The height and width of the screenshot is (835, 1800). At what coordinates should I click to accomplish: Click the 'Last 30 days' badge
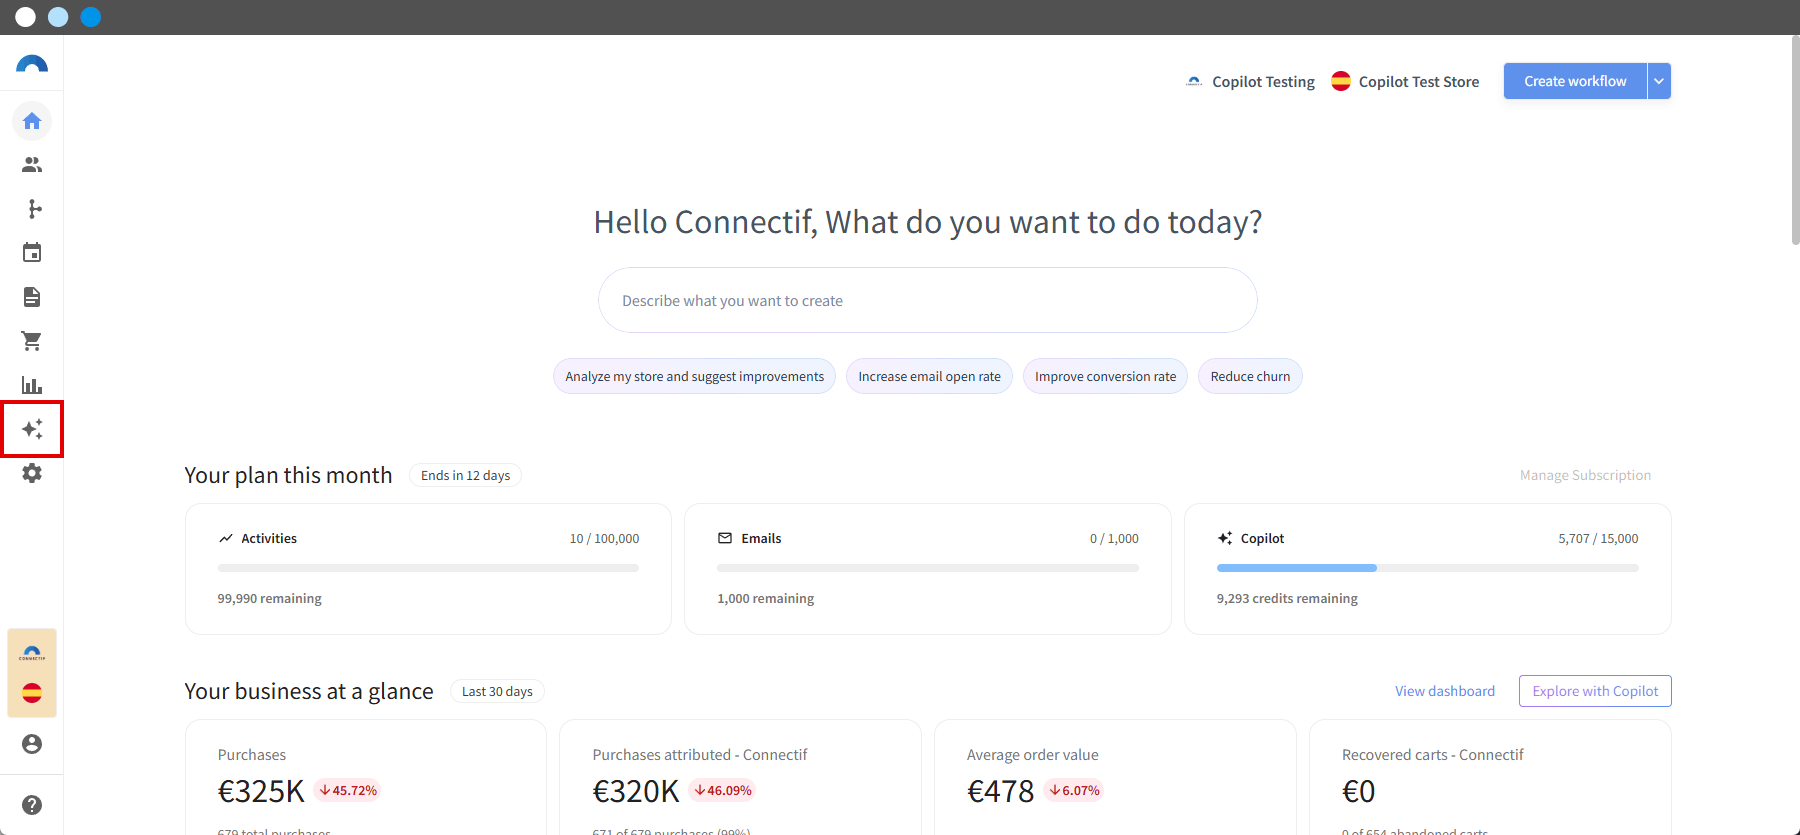pos(497,691)
